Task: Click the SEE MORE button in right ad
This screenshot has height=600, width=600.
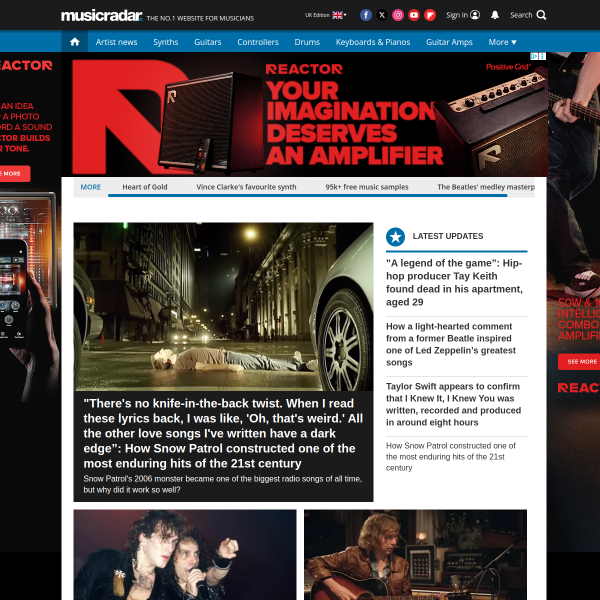Action: 579,362
